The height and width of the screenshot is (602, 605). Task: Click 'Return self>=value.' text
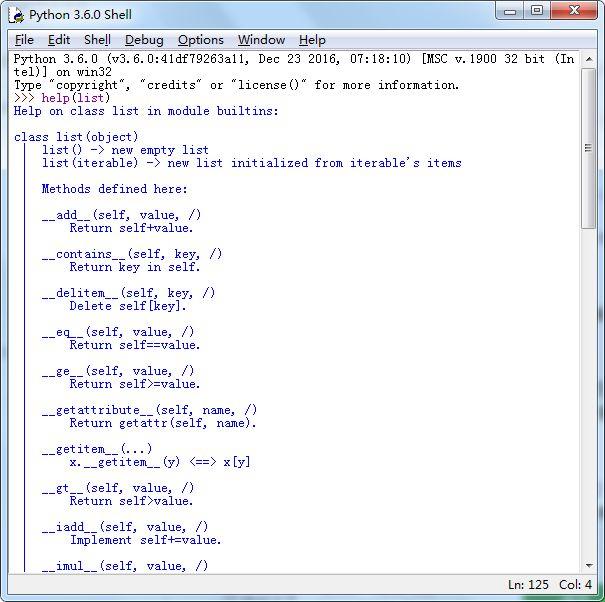click(x=135, y=384)
